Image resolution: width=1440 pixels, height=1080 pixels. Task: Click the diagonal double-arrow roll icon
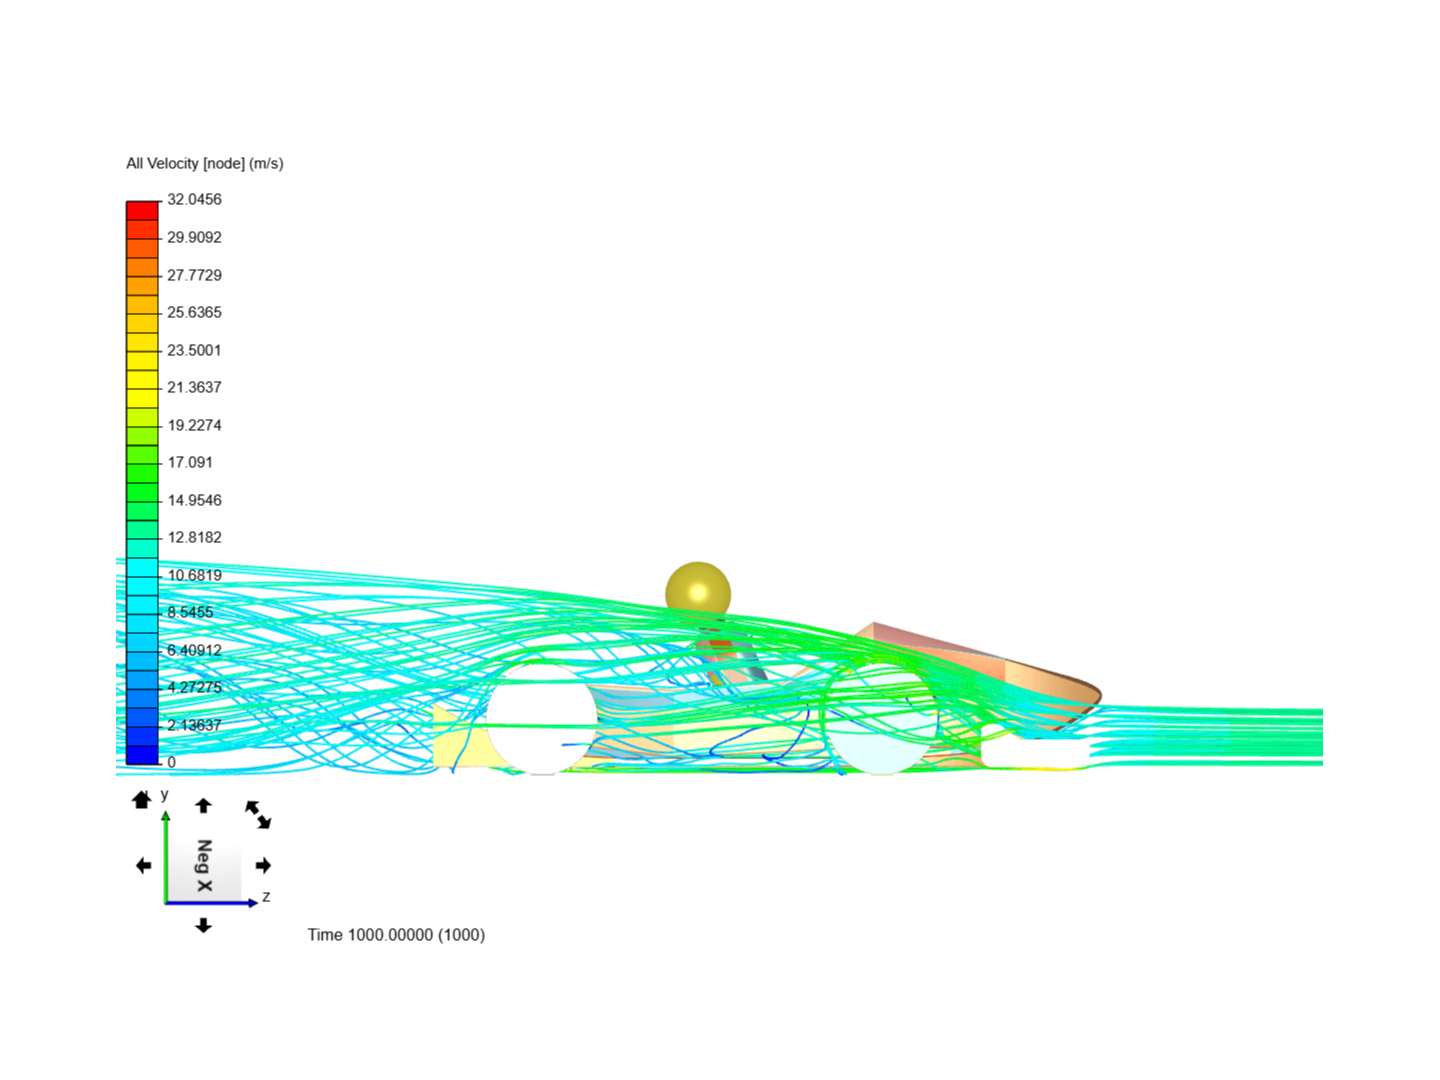pyautogui.click(x=258, y=814)
